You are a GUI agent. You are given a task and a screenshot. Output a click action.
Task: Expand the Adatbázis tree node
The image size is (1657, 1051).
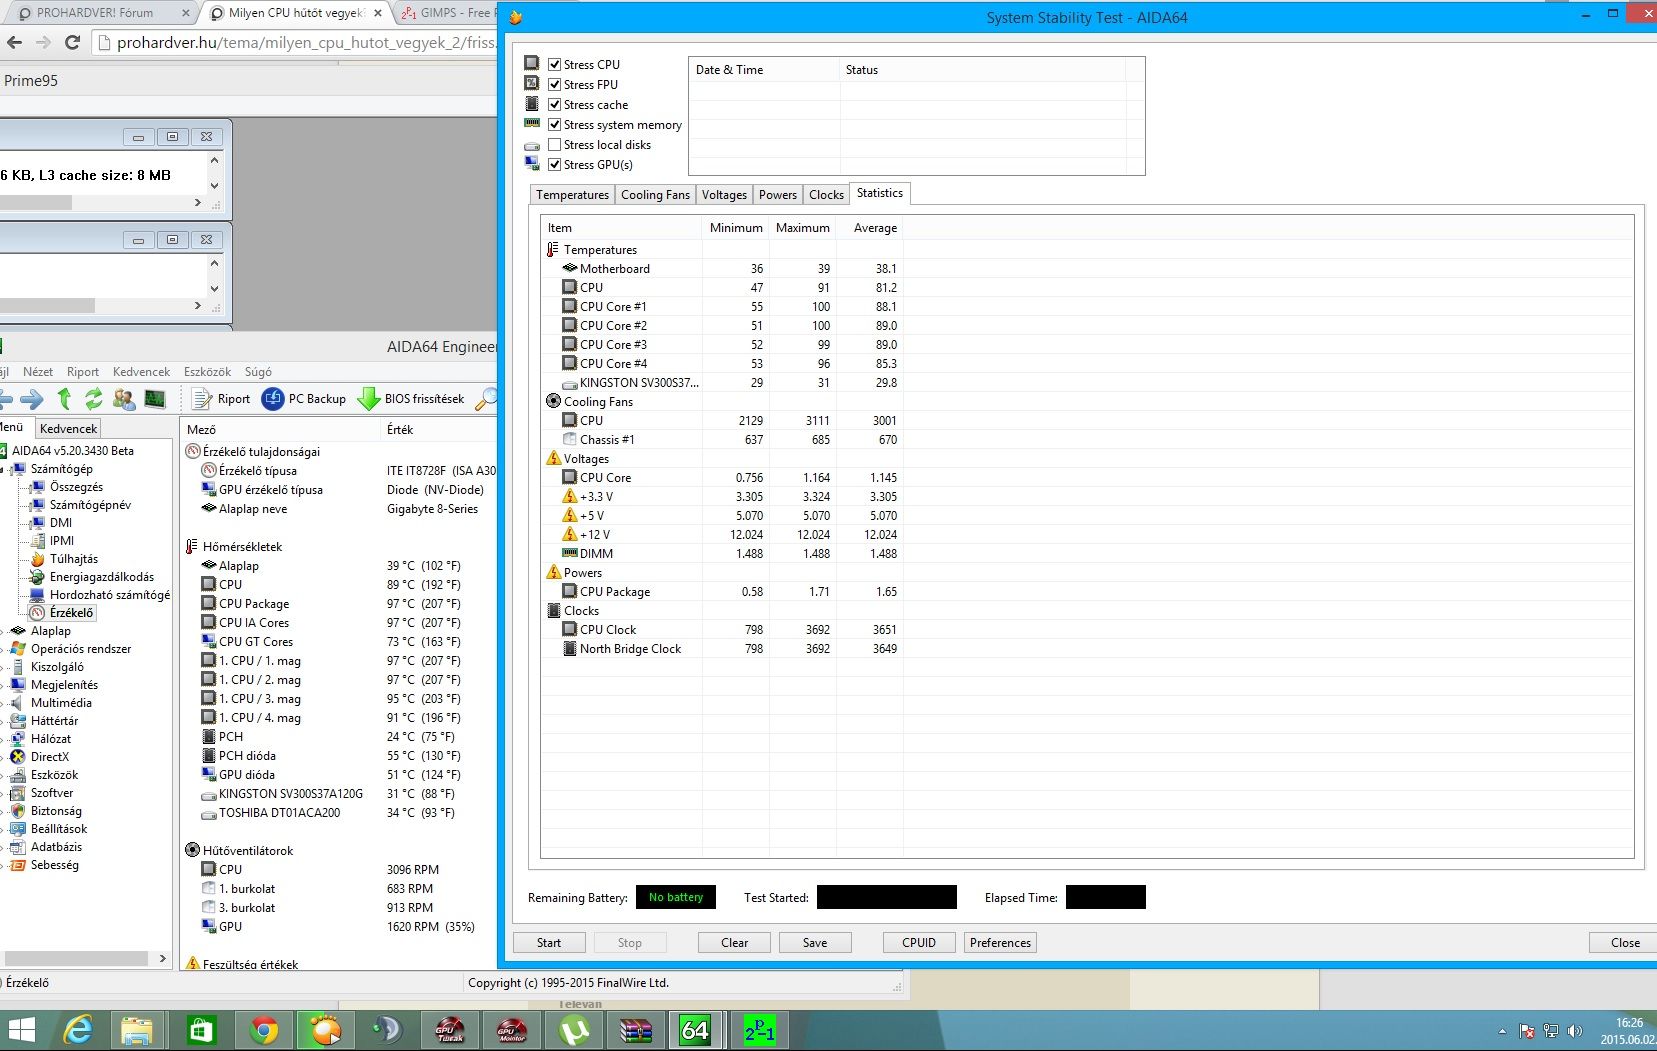tap(3, 847)
